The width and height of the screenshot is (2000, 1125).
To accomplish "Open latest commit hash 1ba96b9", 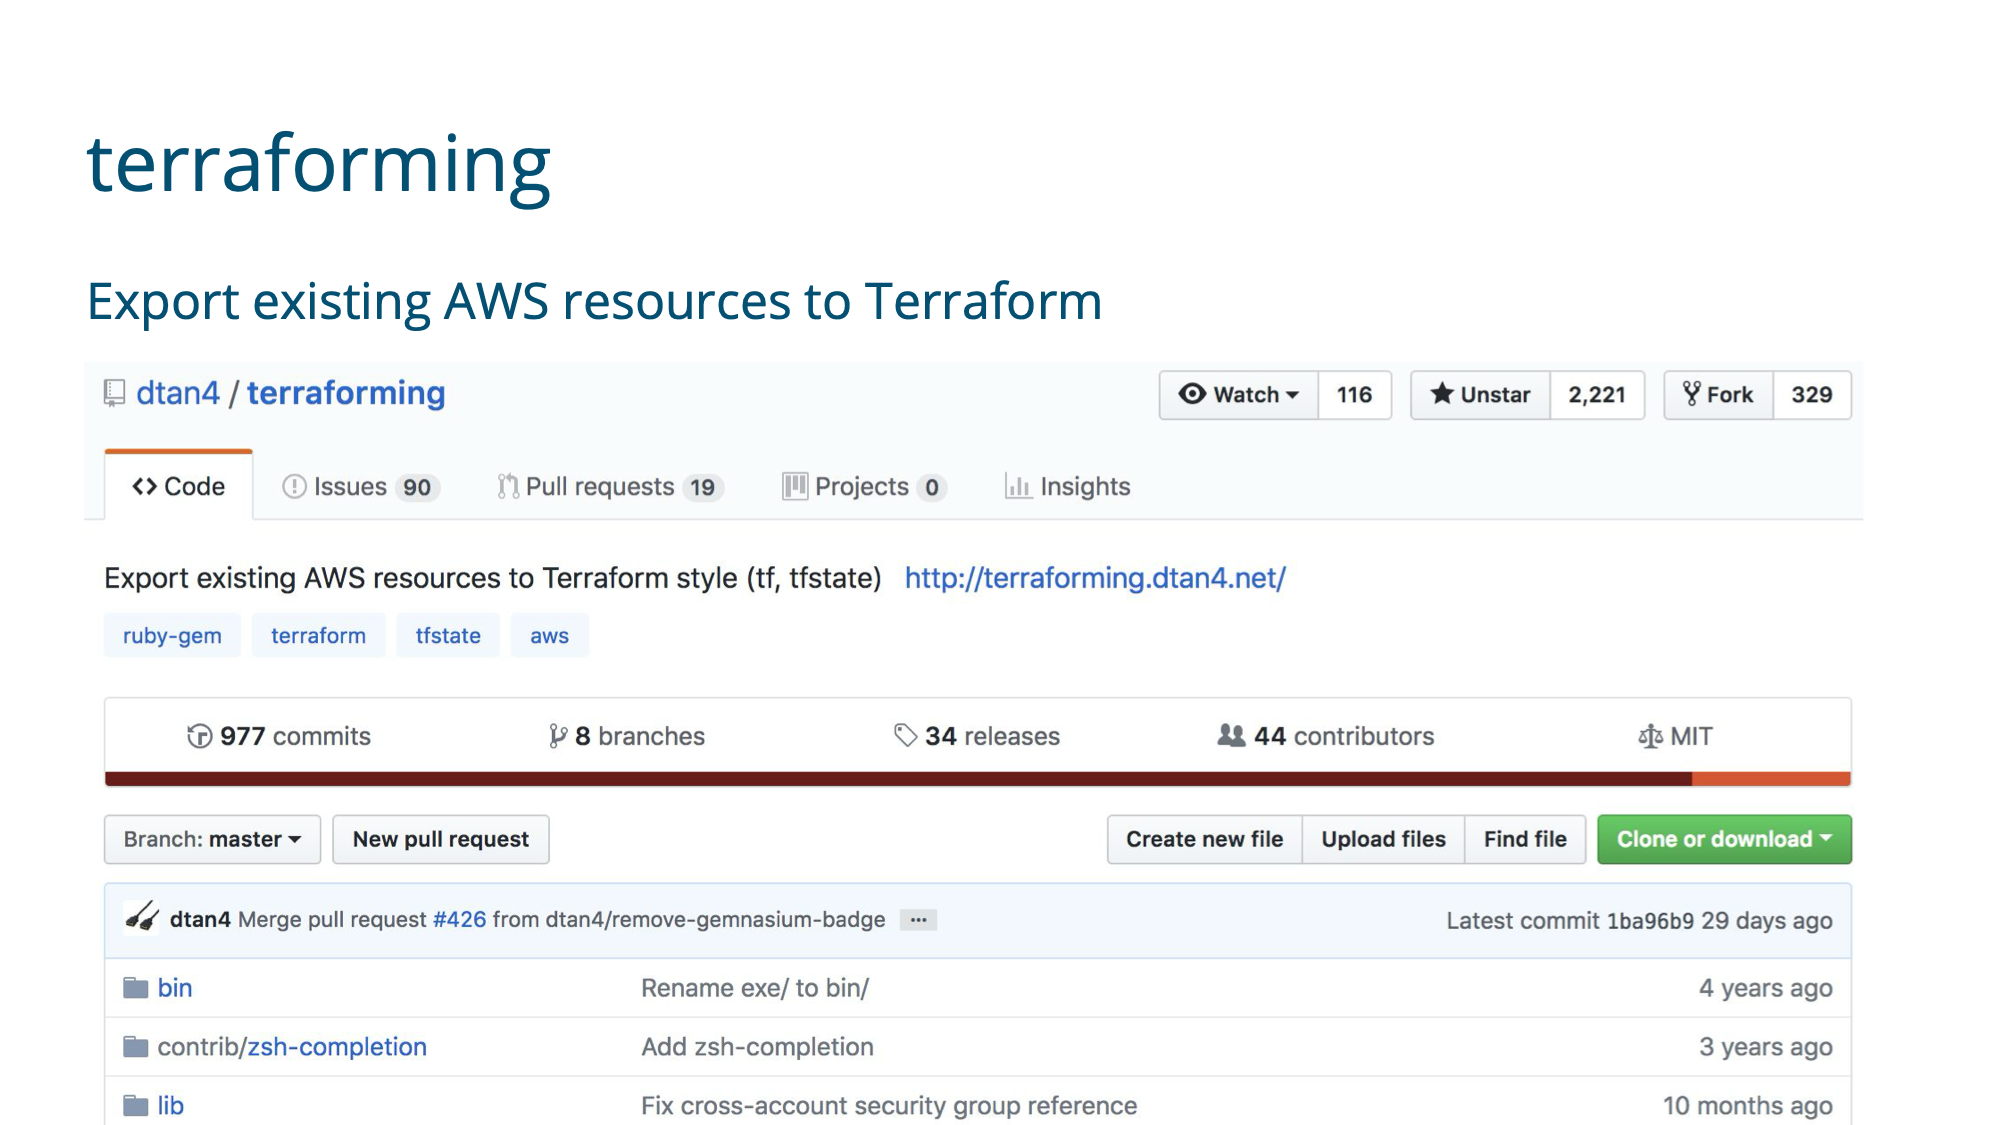I will (x=1650, y=921).
